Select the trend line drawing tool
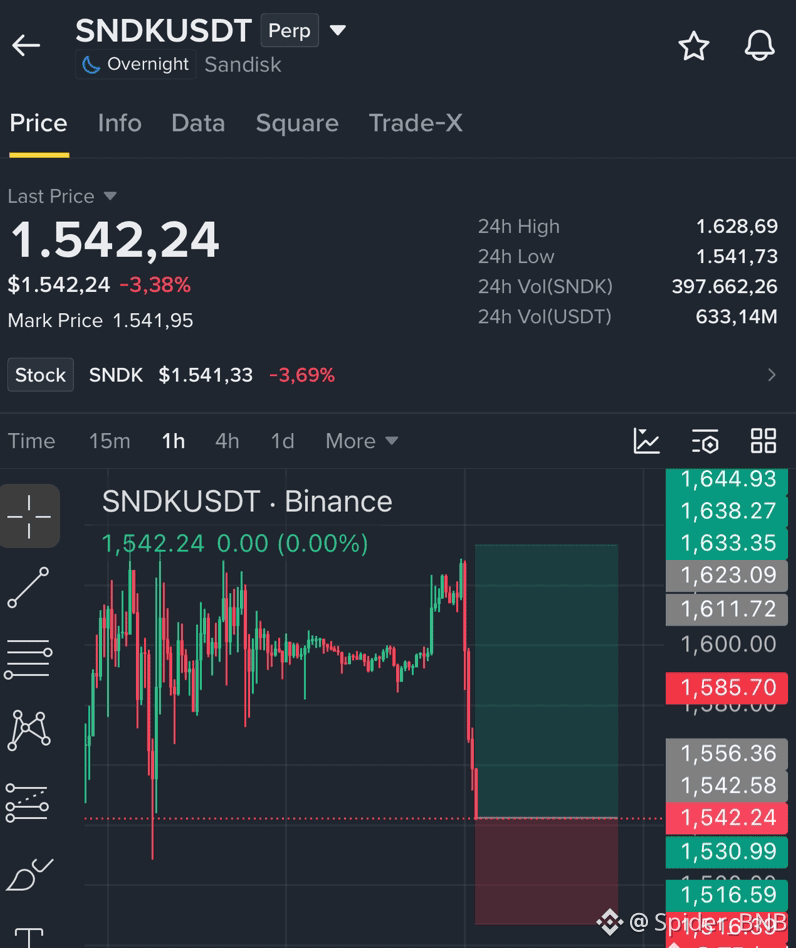The image size is (796, 948). tap(28, 587)
